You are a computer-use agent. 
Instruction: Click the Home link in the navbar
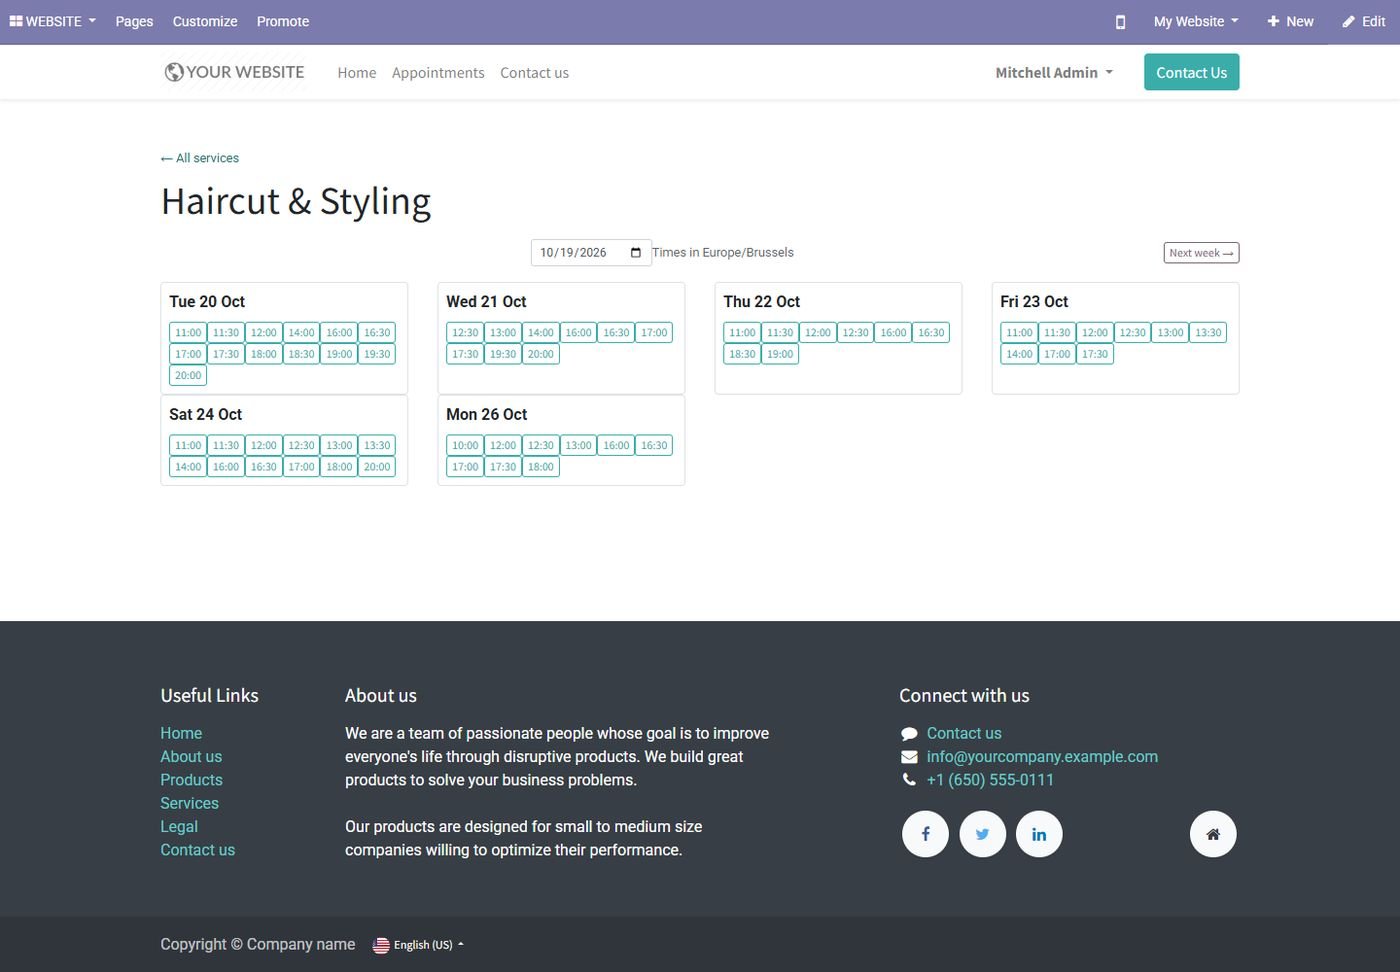pyautogui.click(x=357, y=73)
